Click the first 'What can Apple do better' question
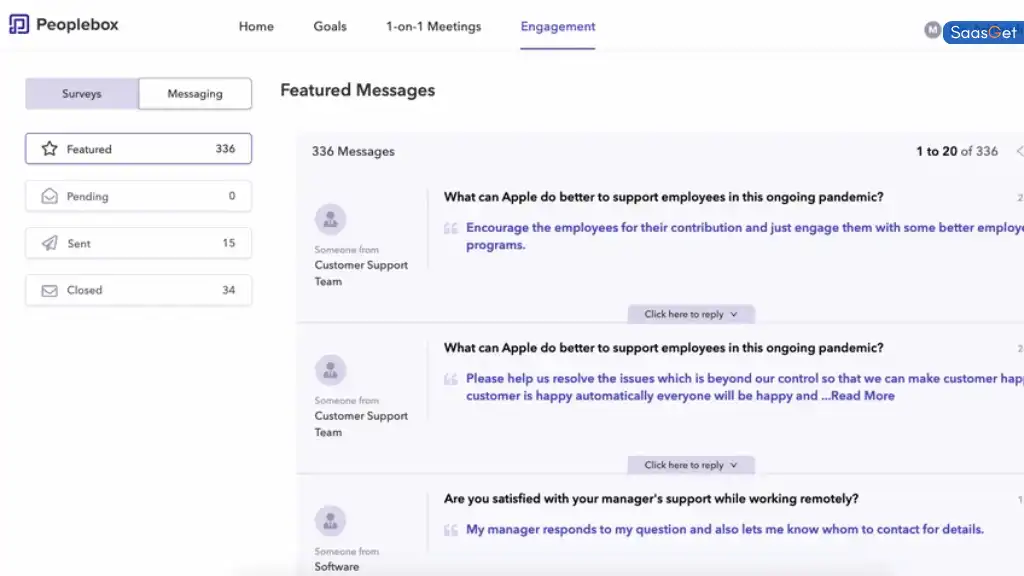 (x=664, y=197)
